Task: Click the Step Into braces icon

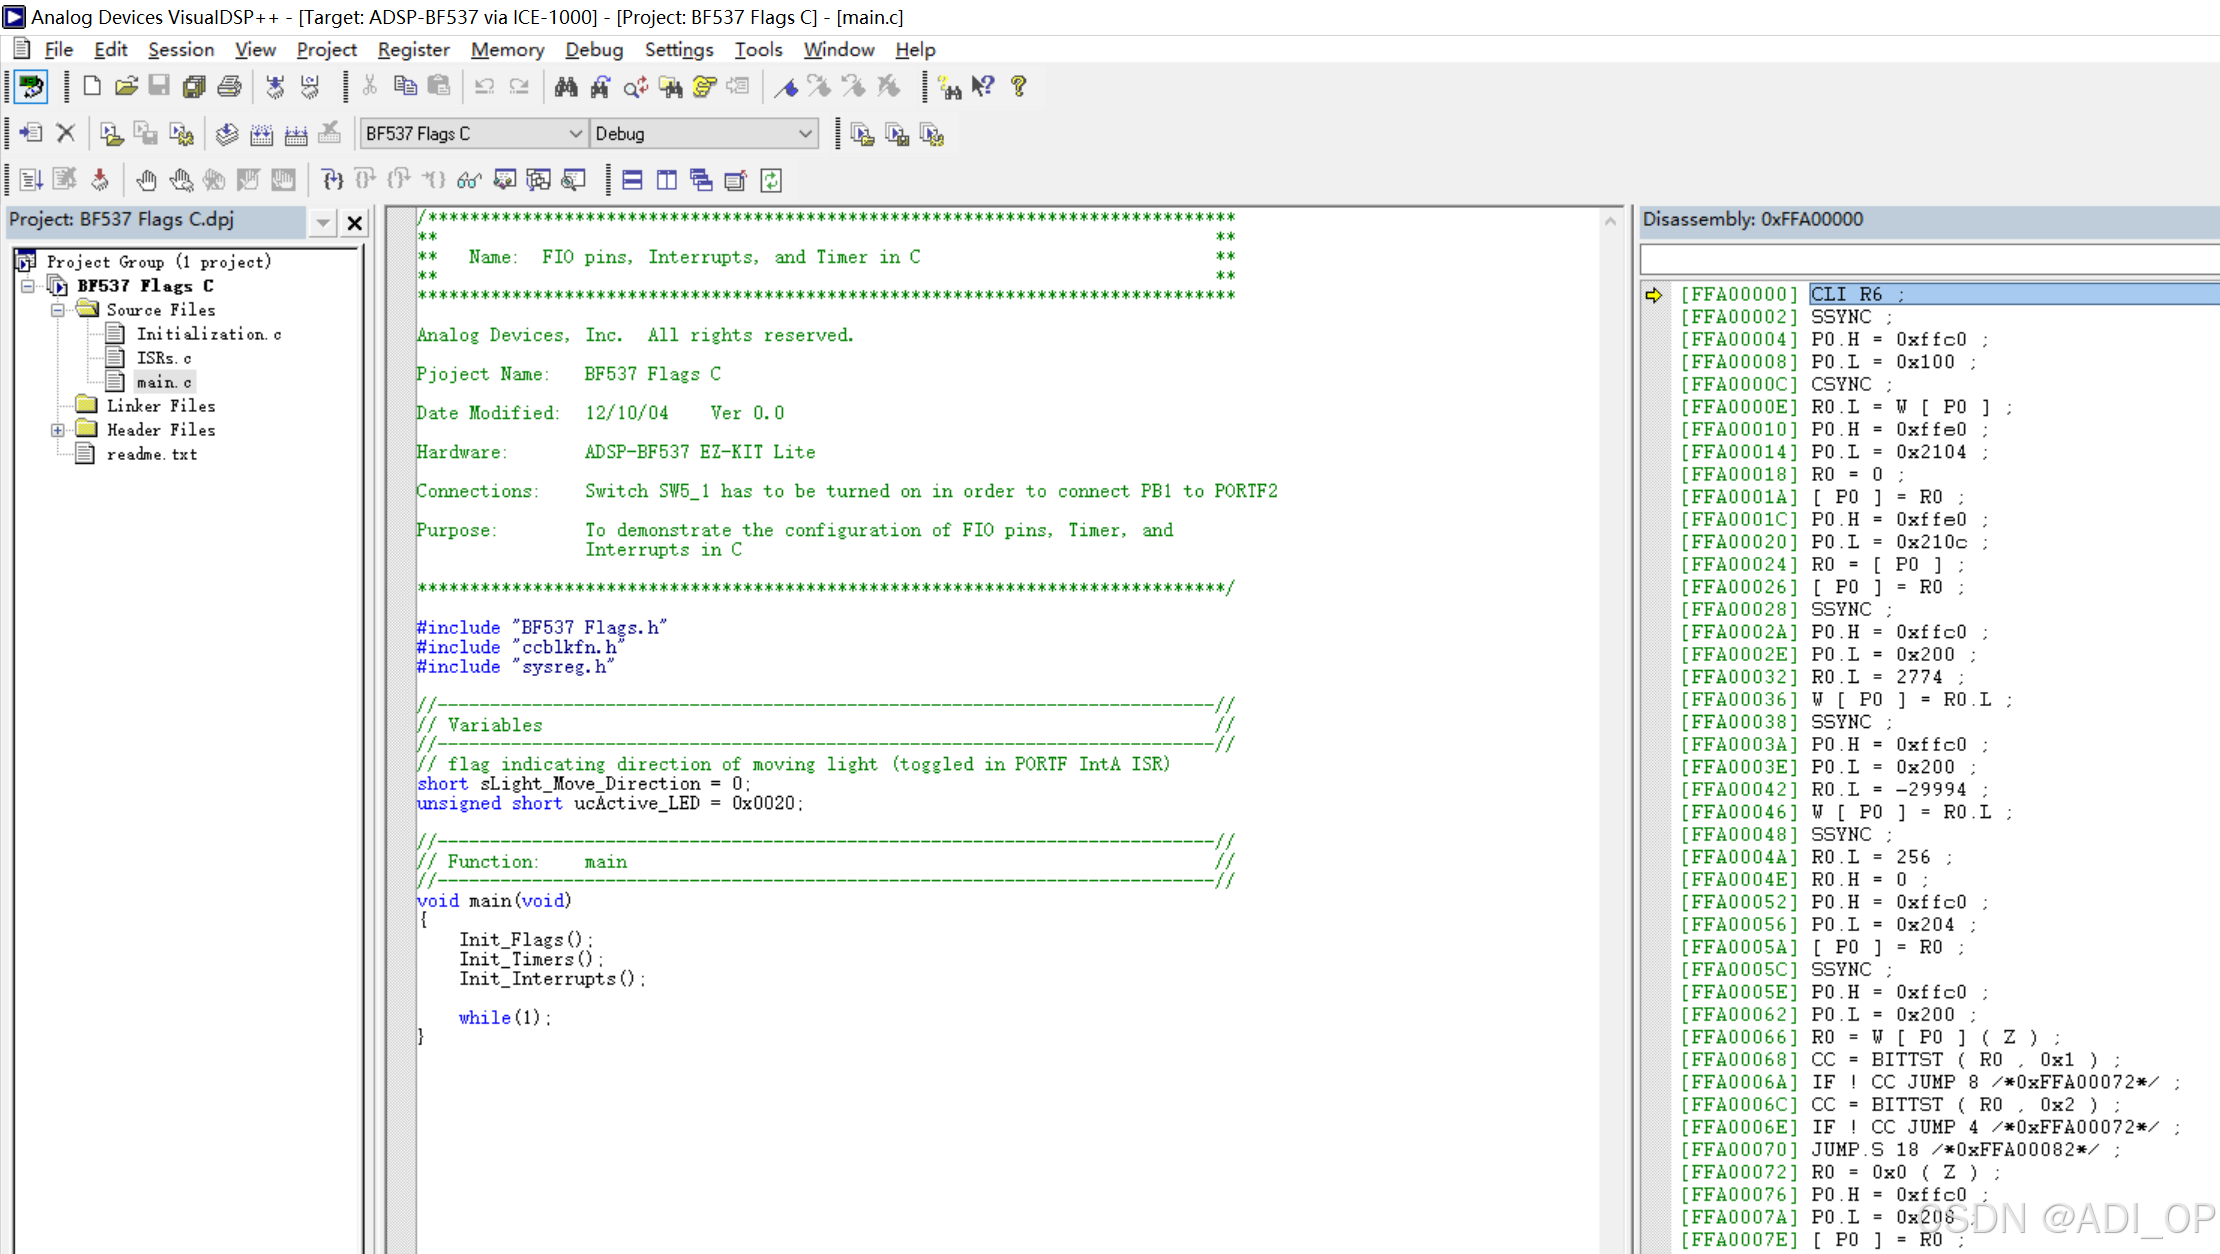Action: 332,180
